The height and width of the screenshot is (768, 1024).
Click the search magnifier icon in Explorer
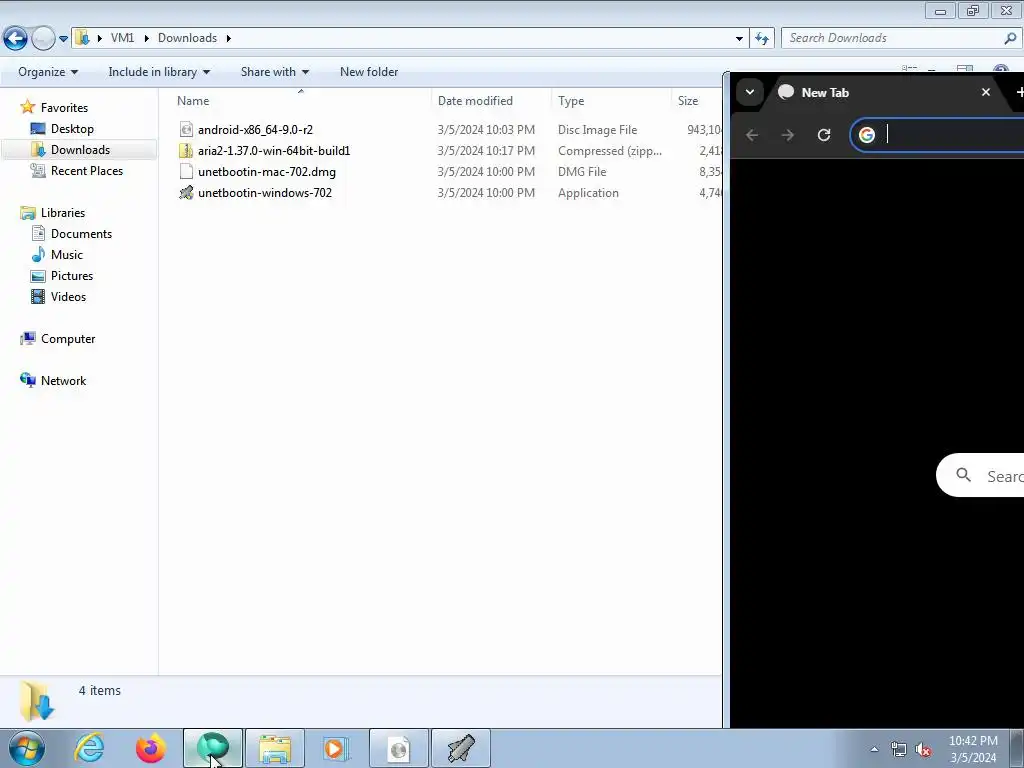(x=1010, y=39)
